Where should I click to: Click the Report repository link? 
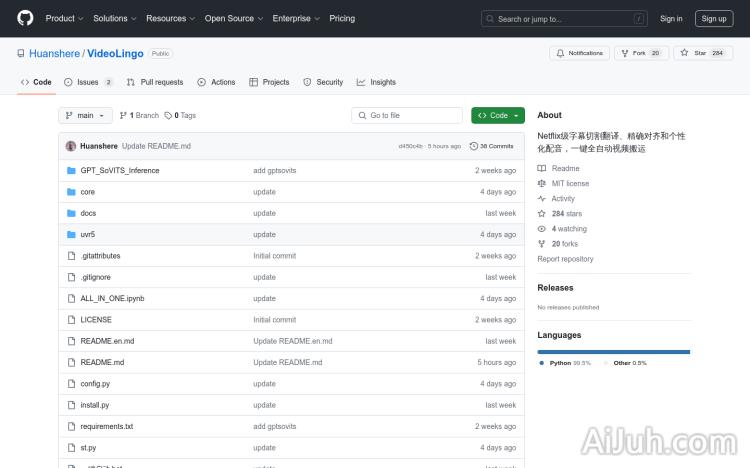pos(565,259)
